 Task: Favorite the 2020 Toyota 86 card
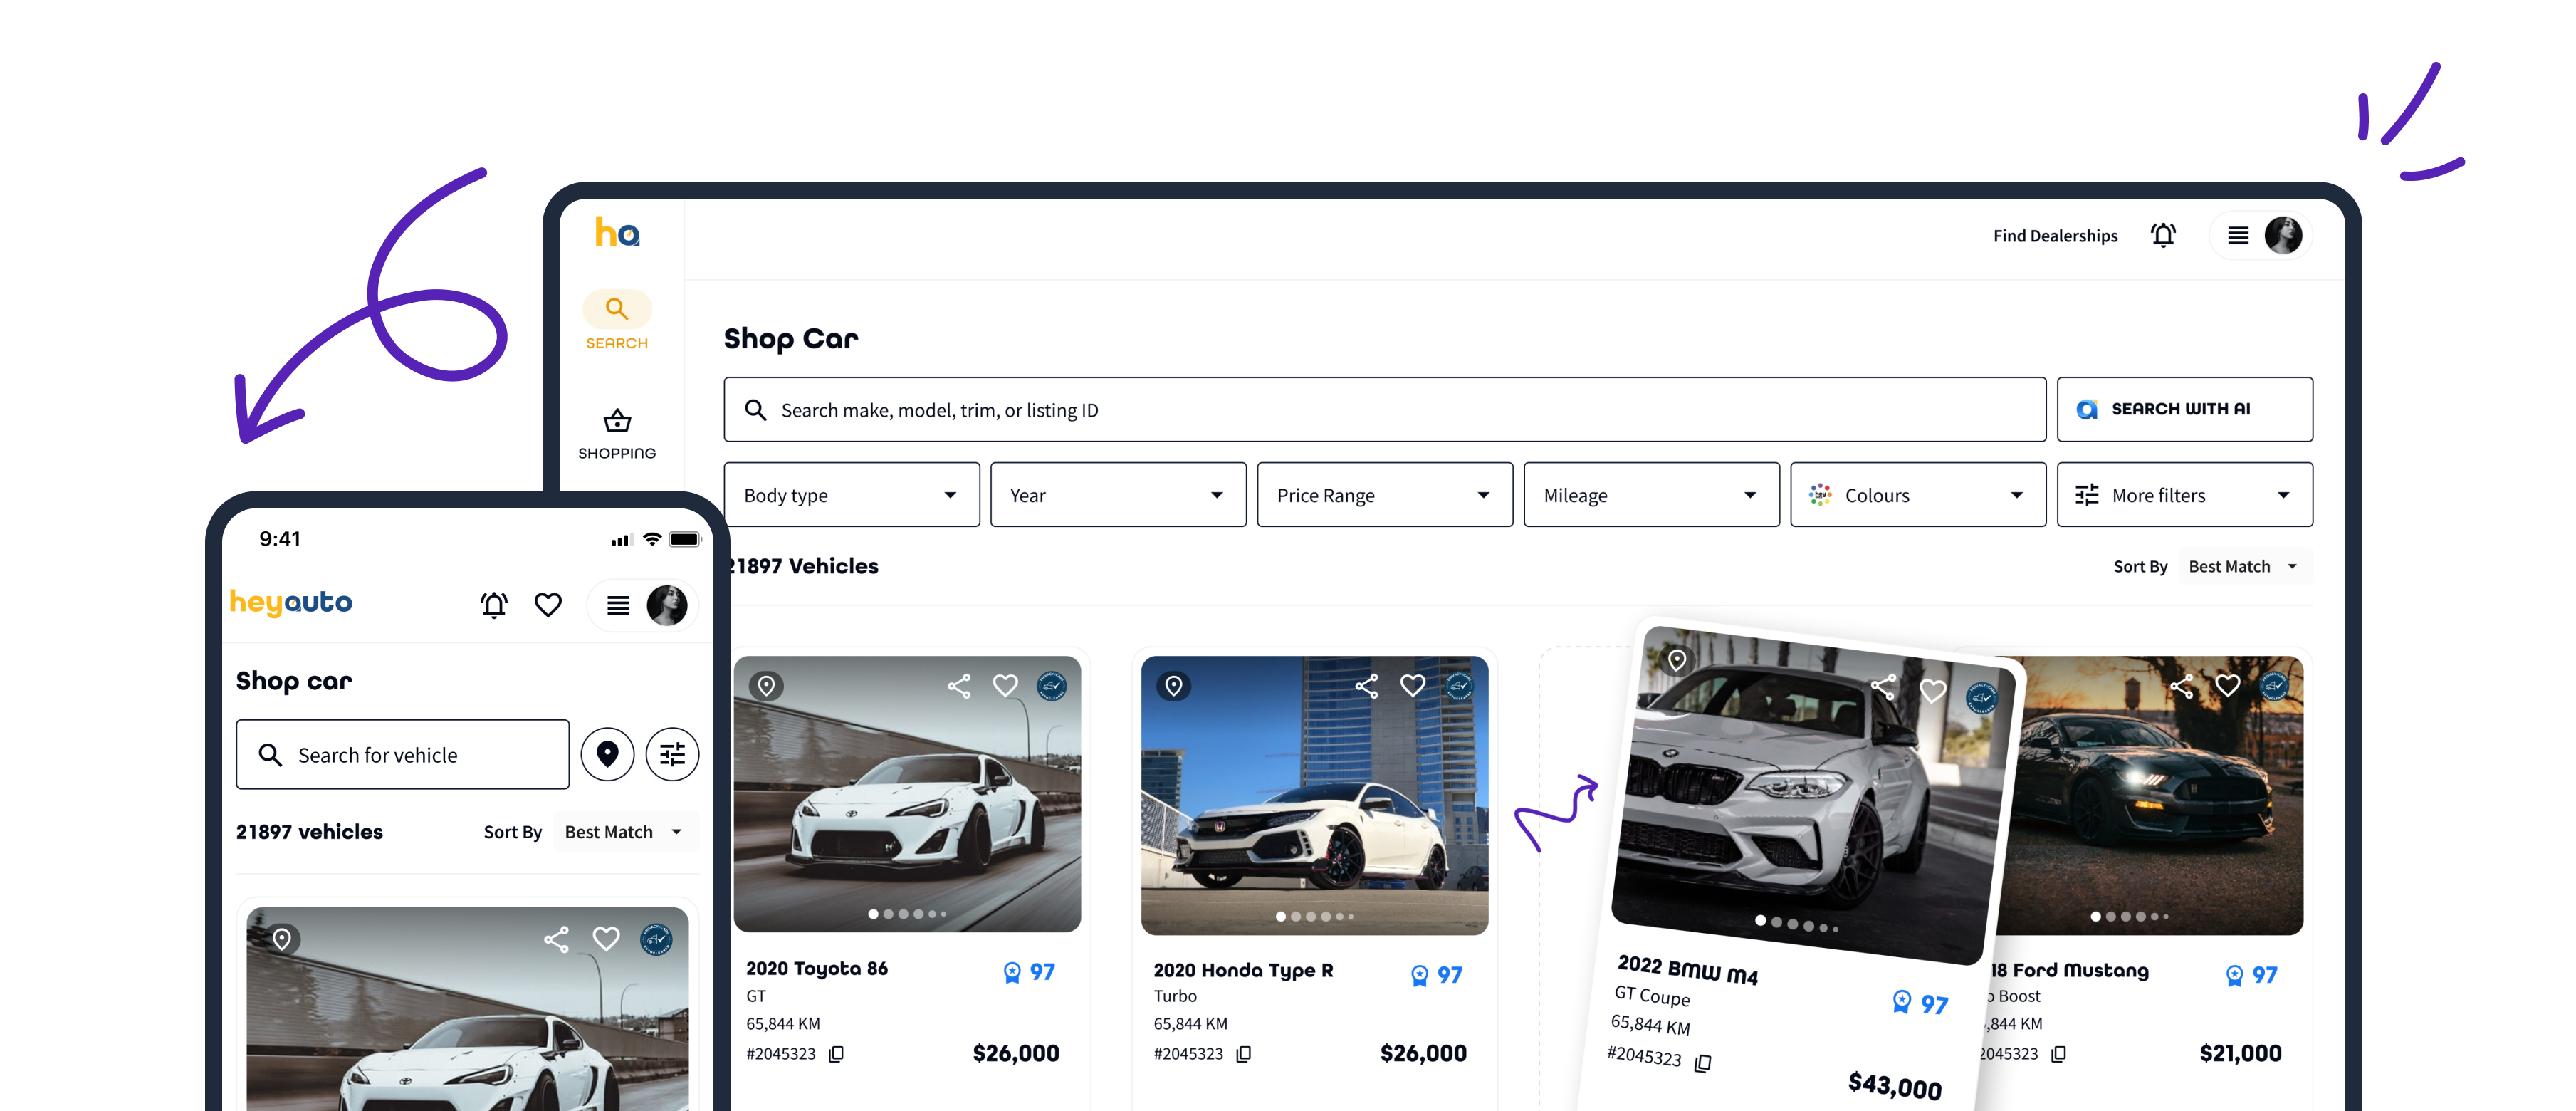[x=1005, y=686]
